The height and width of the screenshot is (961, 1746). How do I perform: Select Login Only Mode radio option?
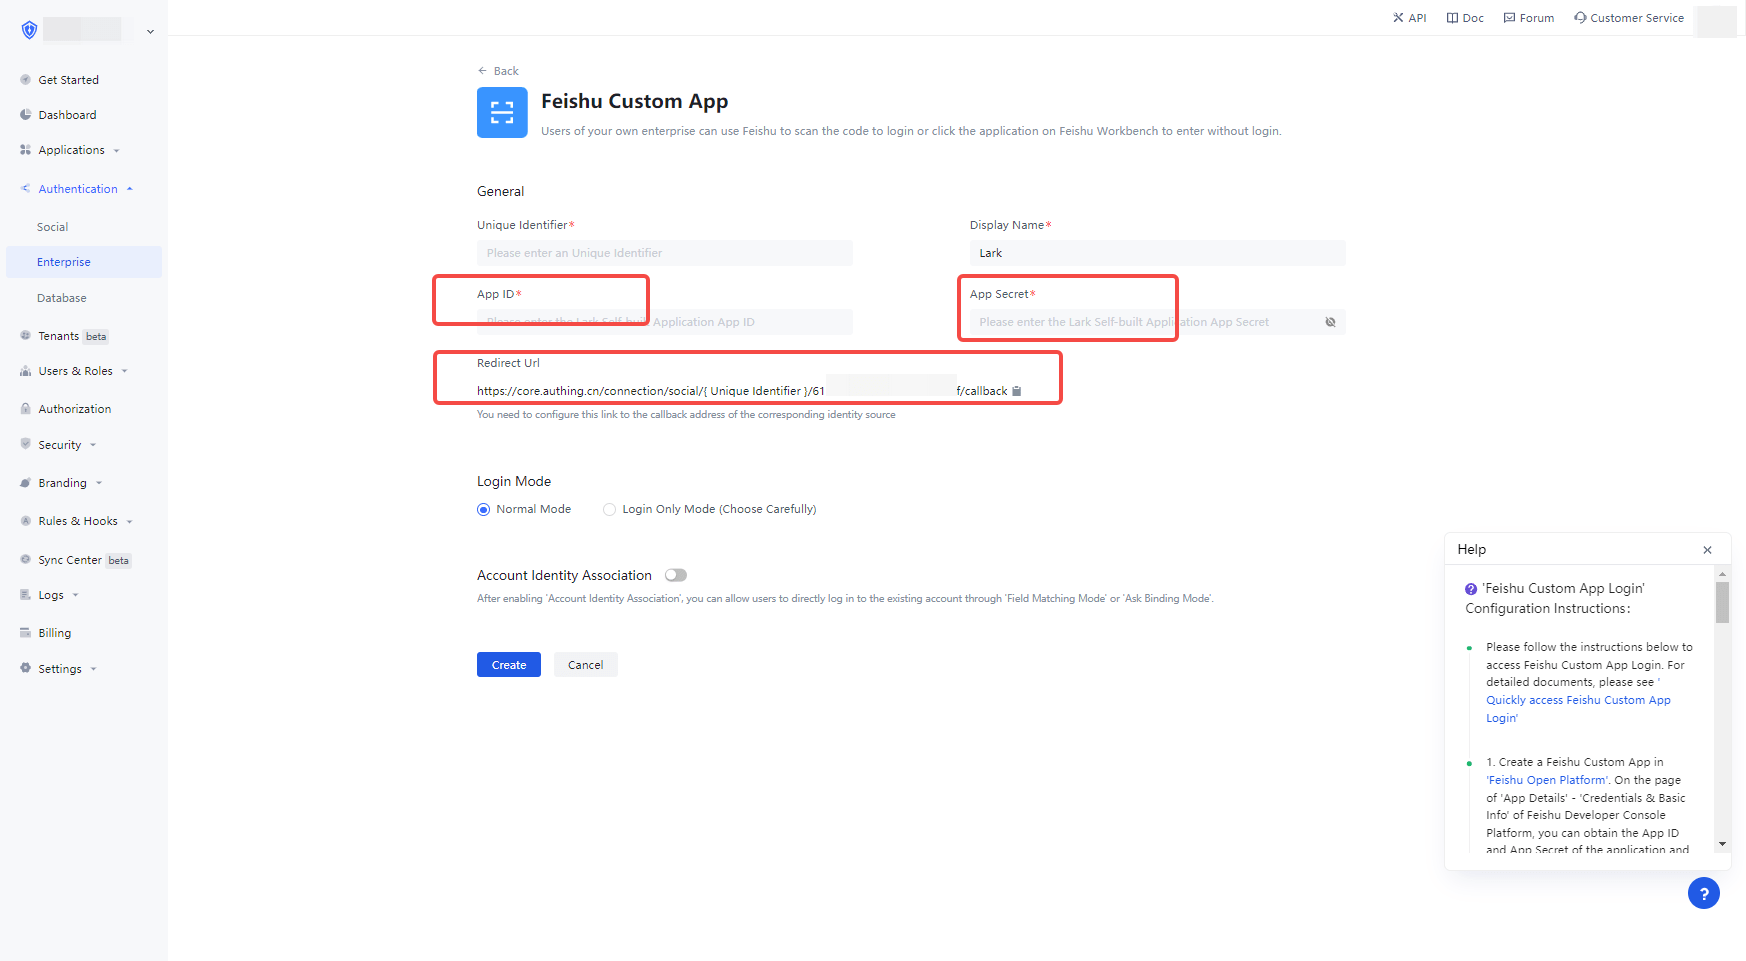click(609, 509)
